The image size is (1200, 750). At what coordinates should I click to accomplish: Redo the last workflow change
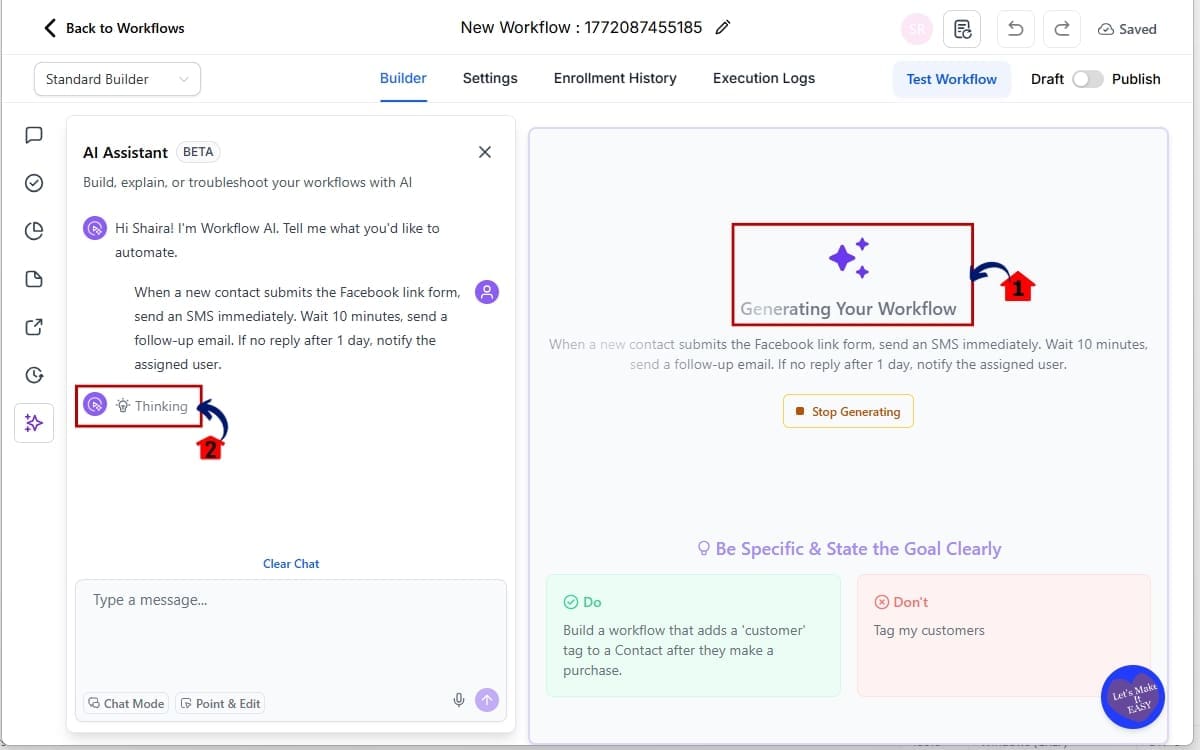pos(1061,28)
